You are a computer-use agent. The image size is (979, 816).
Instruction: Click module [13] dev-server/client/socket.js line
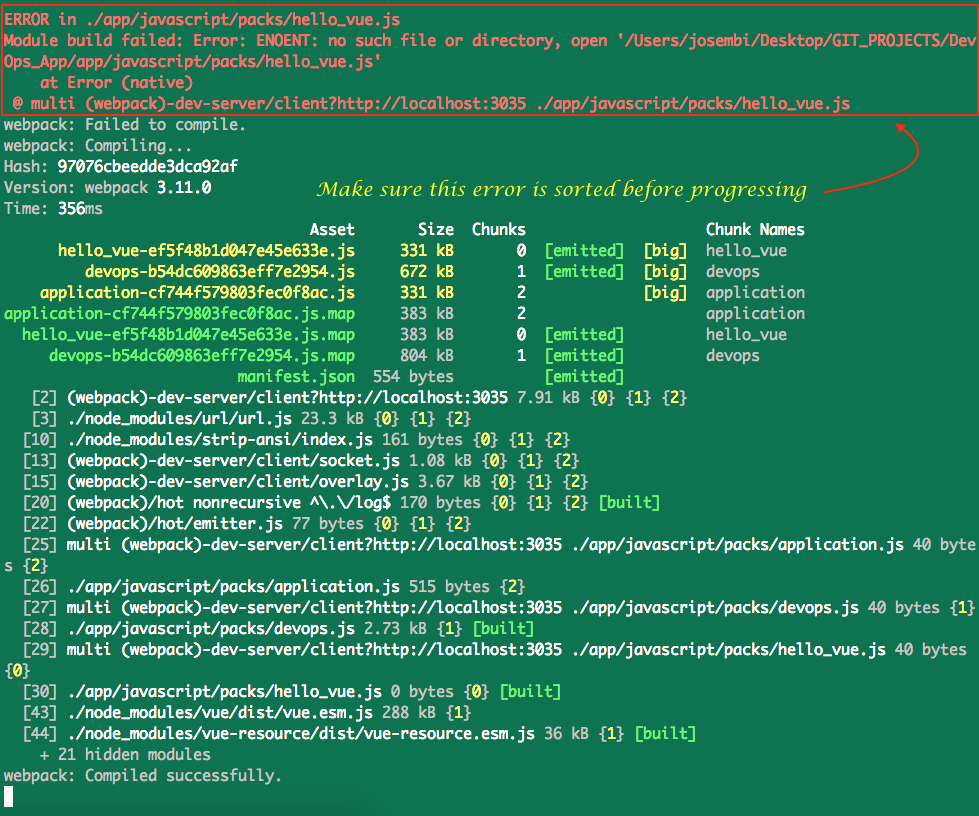300,460
